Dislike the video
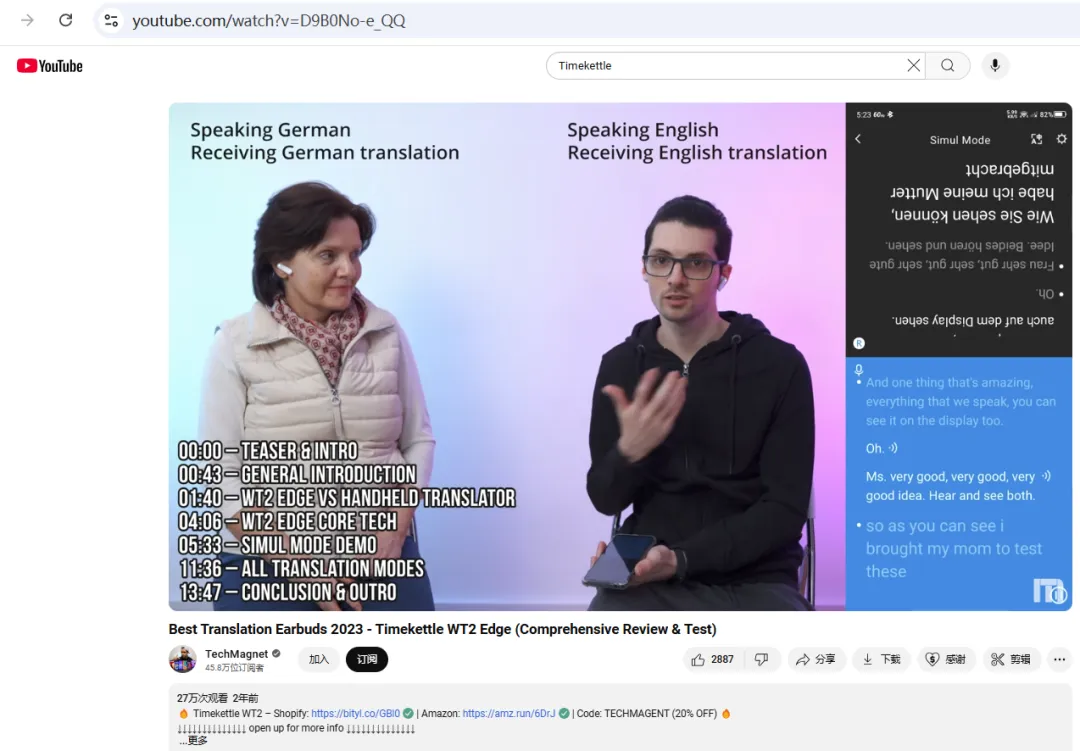The image size is (1080, 751). 762,659
